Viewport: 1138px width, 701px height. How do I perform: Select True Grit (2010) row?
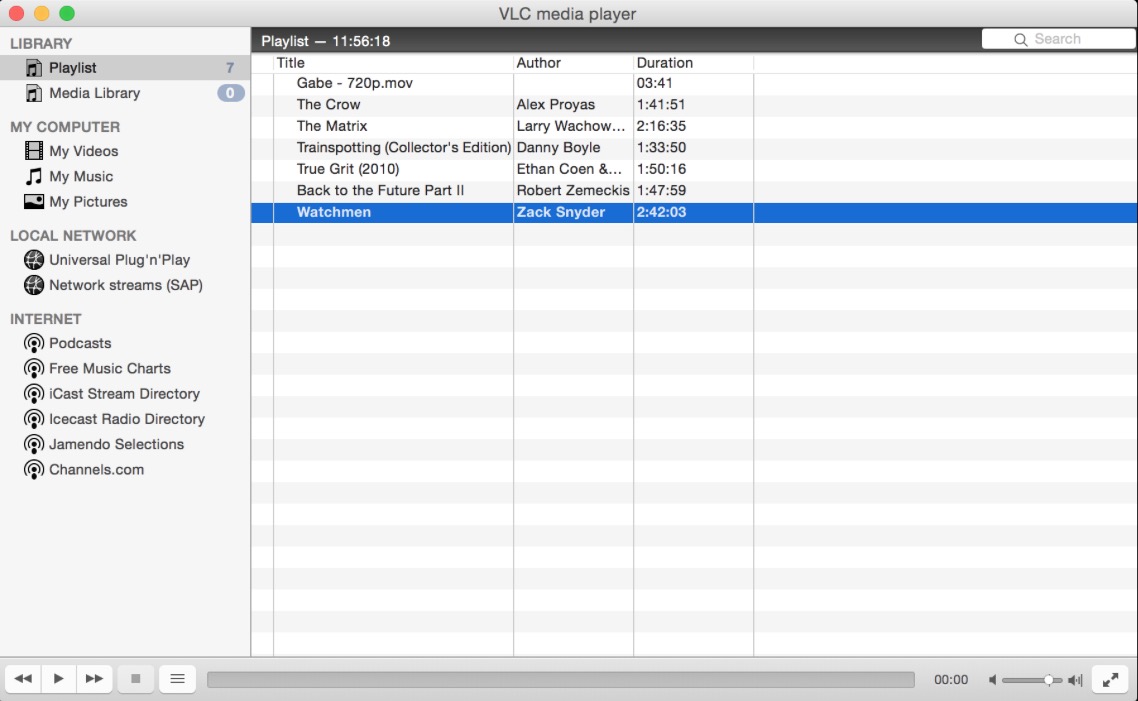(x=695, y=169)
